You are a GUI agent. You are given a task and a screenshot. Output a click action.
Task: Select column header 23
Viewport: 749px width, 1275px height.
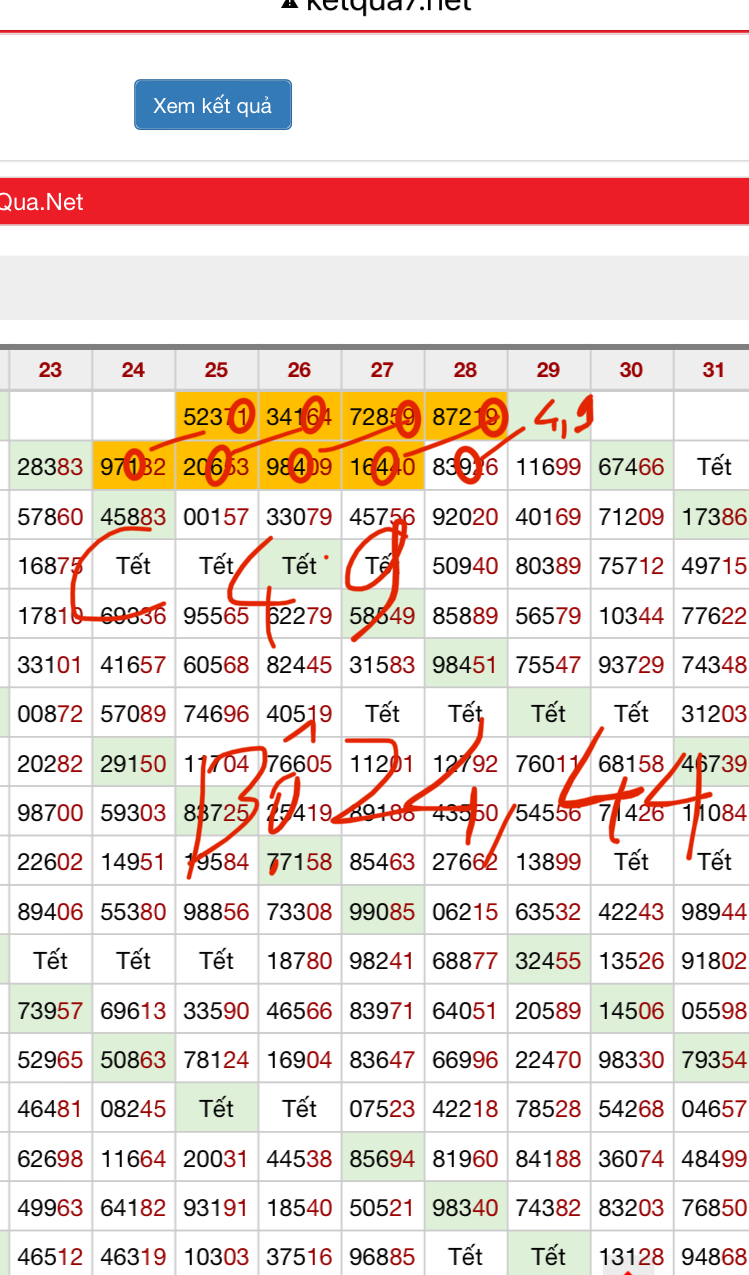[50, 370]
